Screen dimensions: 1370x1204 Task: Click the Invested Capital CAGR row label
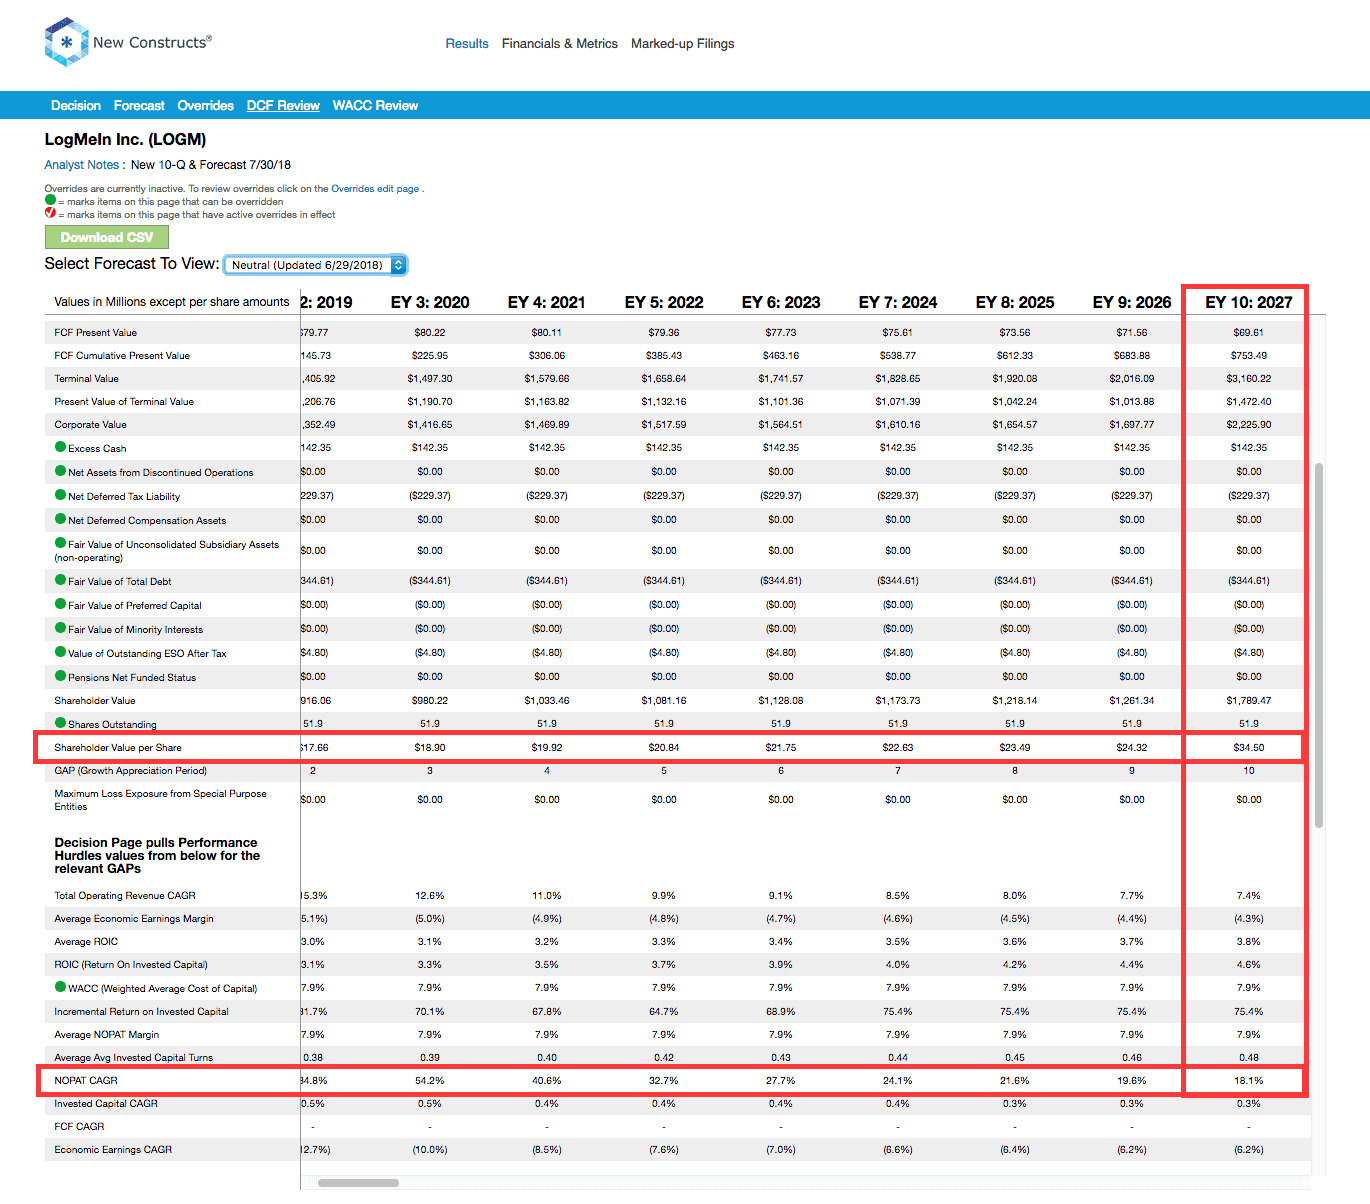(106, 1103)
